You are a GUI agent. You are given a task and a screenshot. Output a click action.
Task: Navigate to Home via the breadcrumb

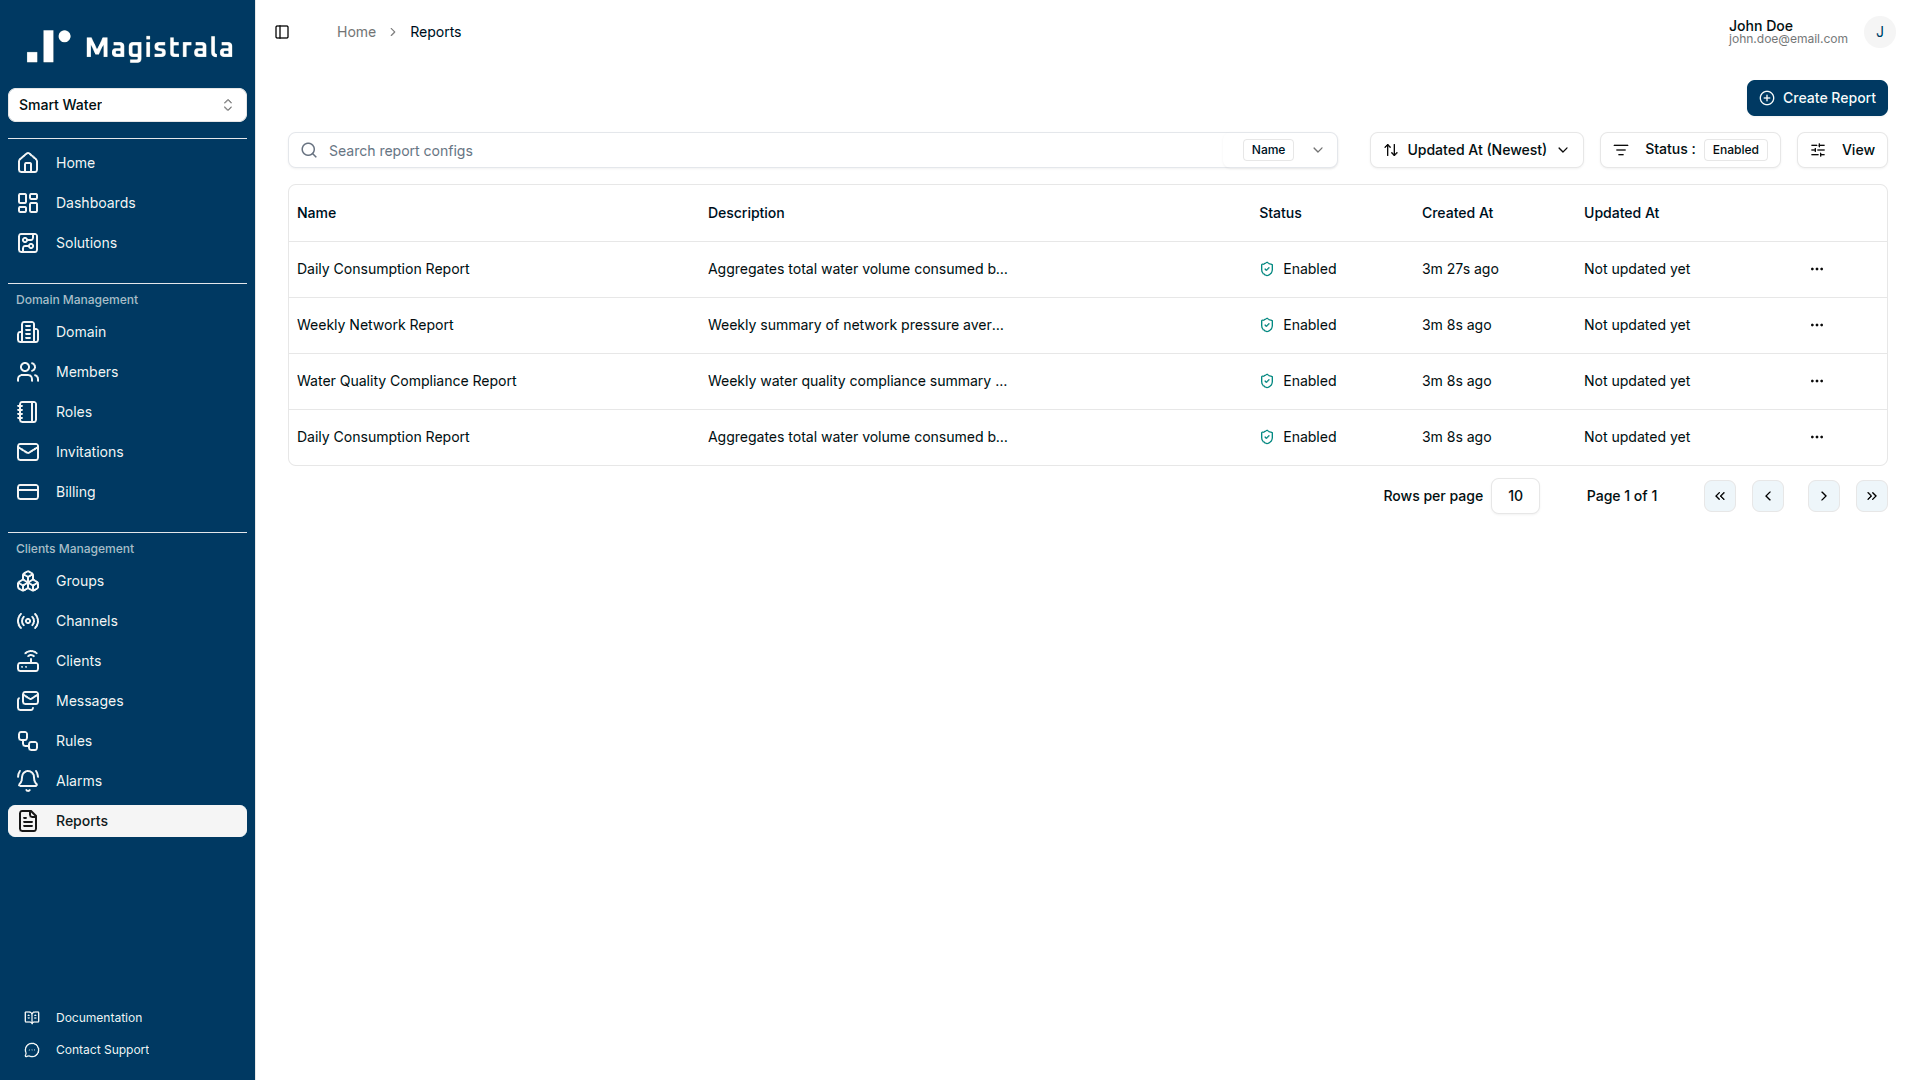tap(356, 31)
